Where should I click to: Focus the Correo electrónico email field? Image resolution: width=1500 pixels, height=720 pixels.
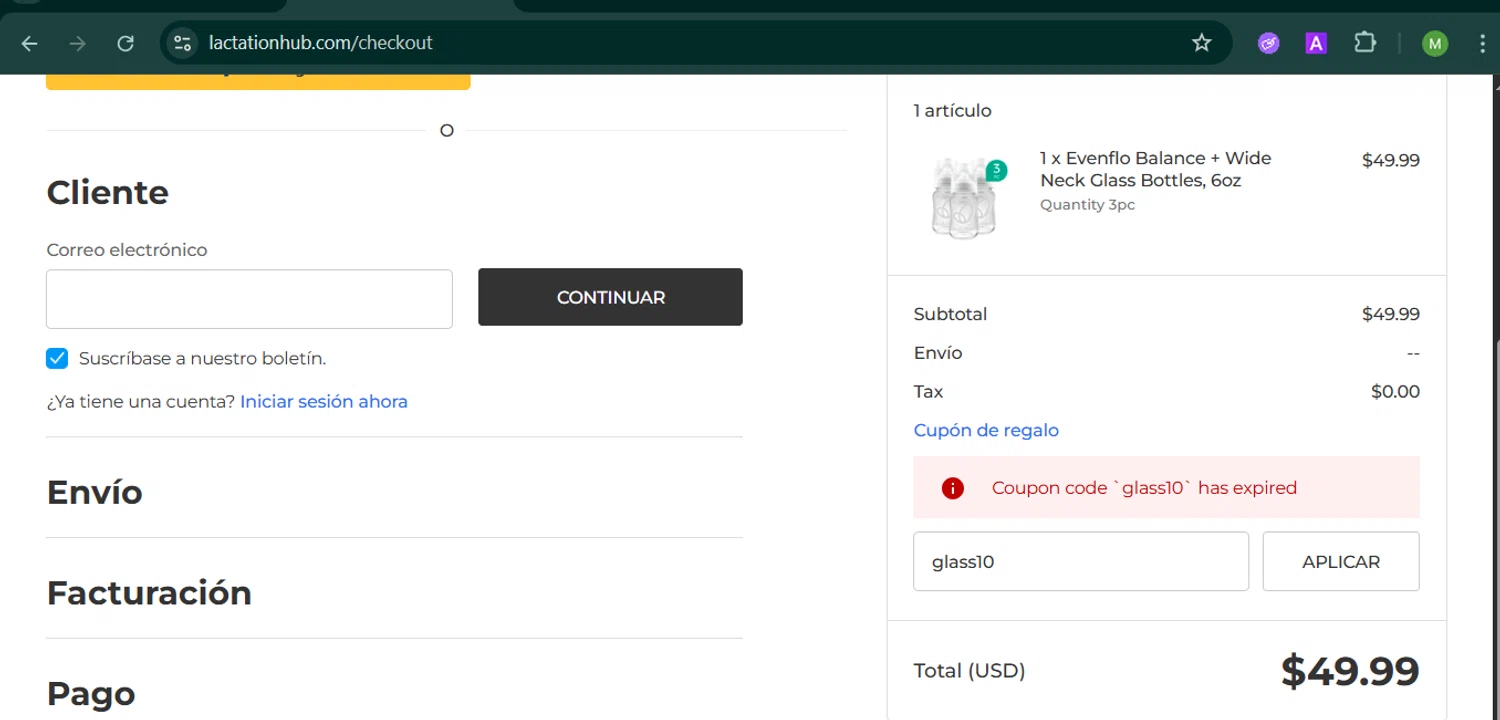(x=249, y=298)
